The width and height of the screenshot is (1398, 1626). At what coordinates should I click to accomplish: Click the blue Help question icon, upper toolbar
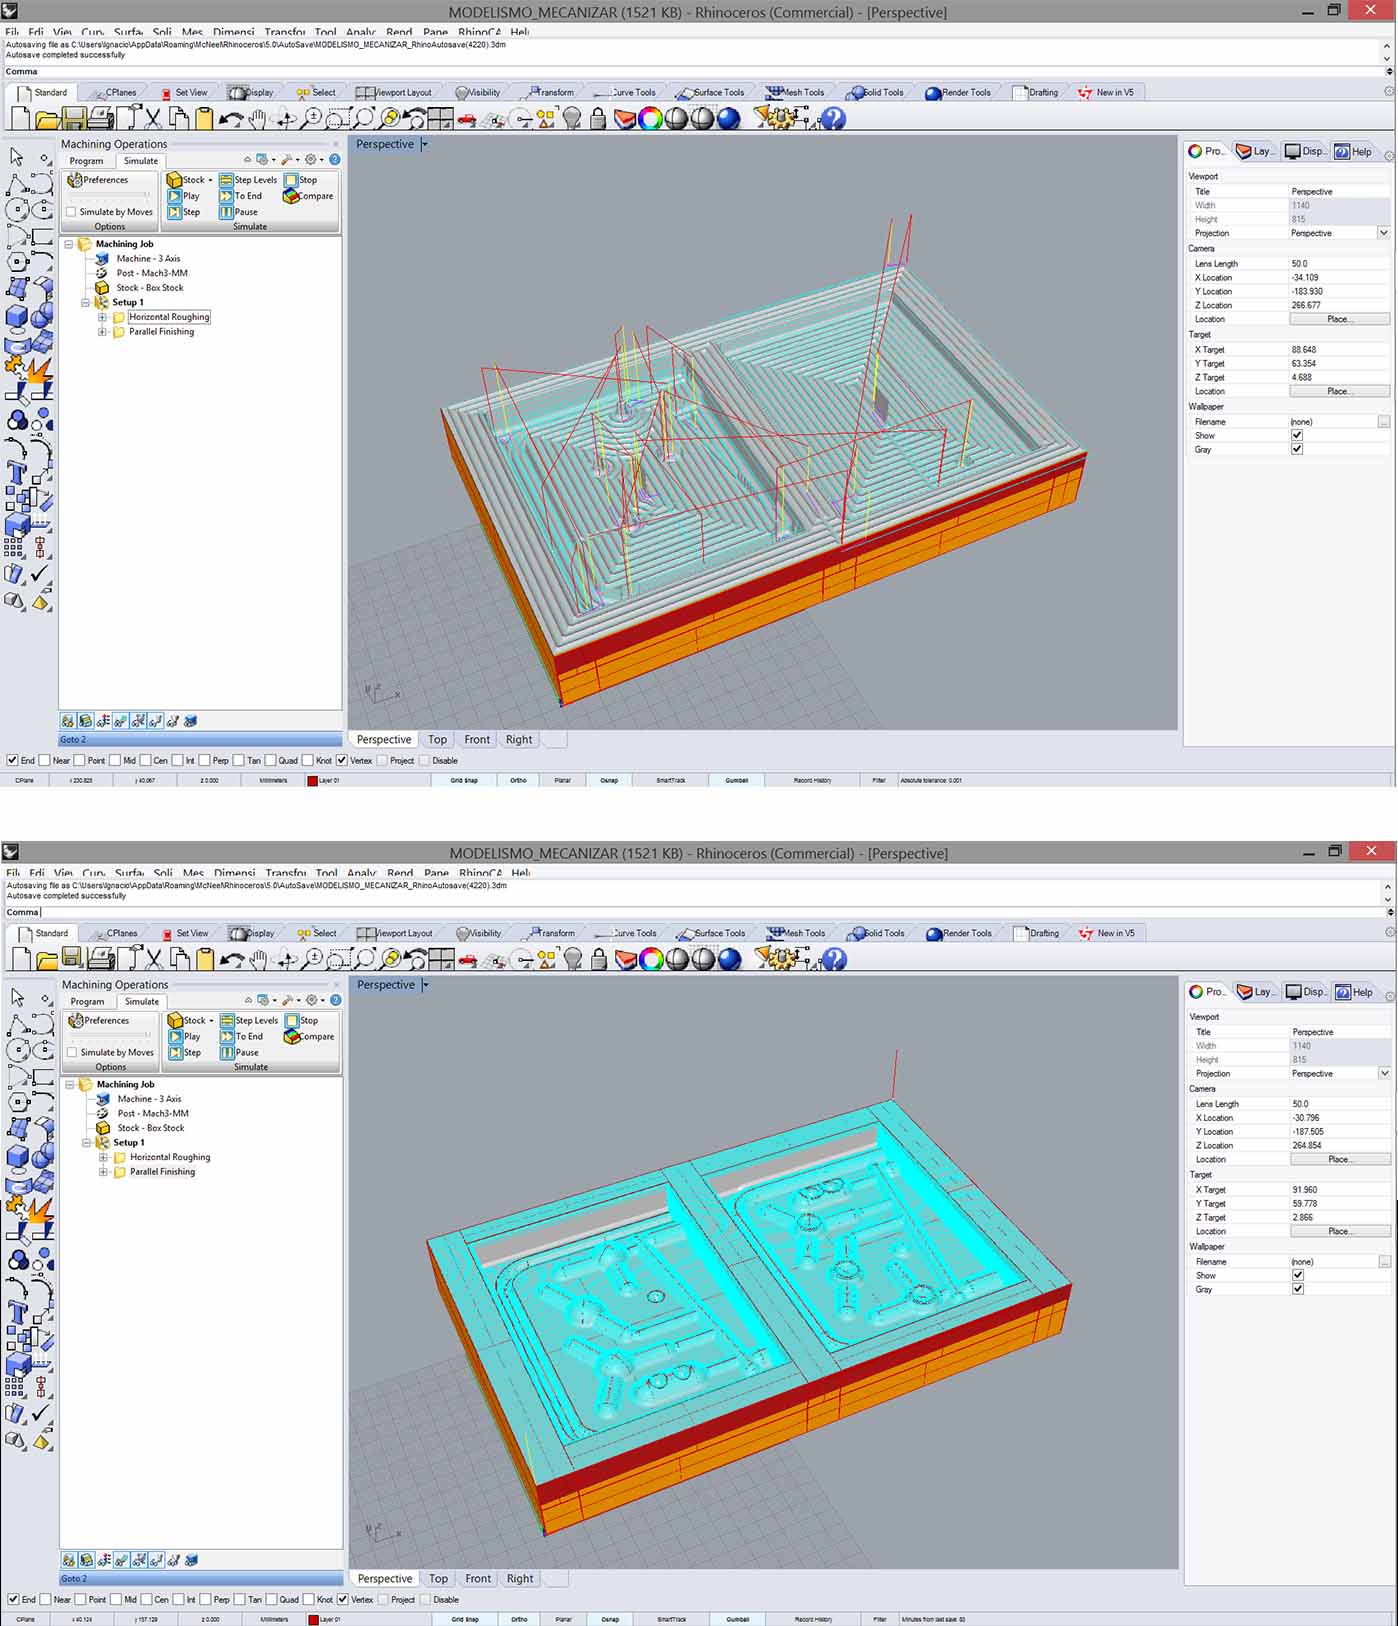[833, 119]
